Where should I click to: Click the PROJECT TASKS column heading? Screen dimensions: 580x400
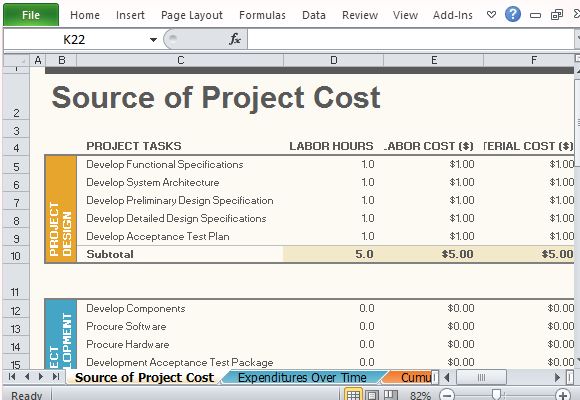tap(134, 146)
